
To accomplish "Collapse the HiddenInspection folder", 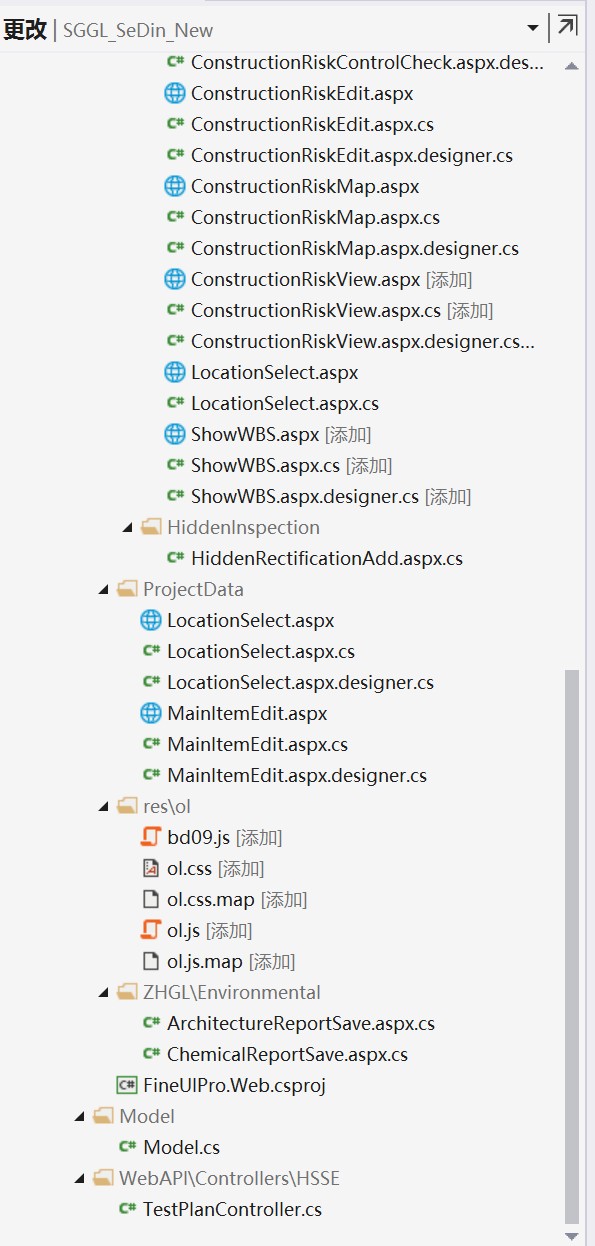I will 127,527.
